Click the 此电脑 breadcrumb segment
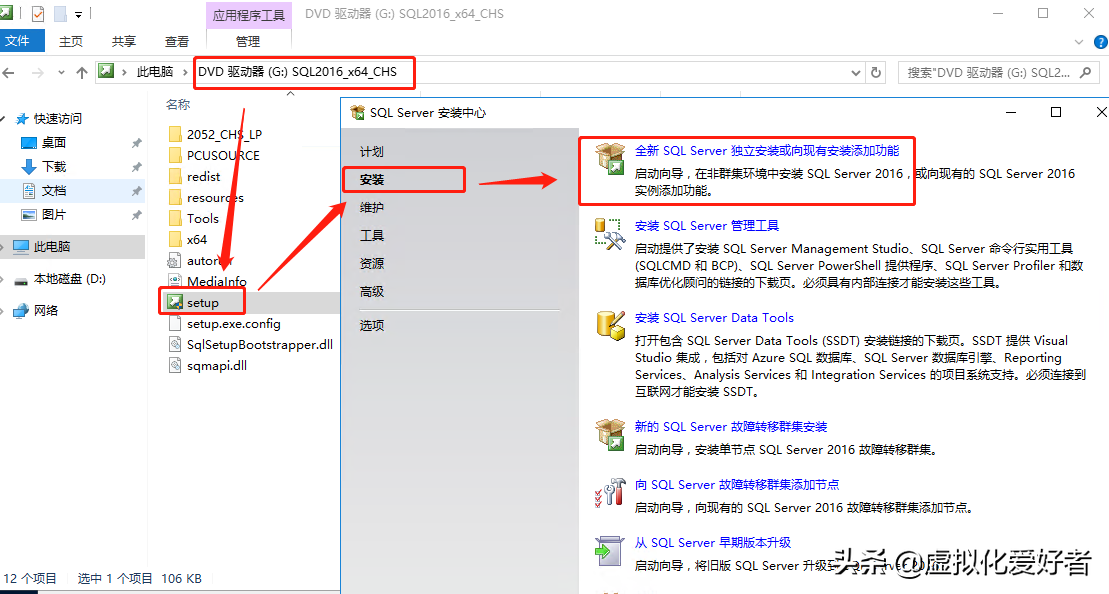 coord(155,71)
